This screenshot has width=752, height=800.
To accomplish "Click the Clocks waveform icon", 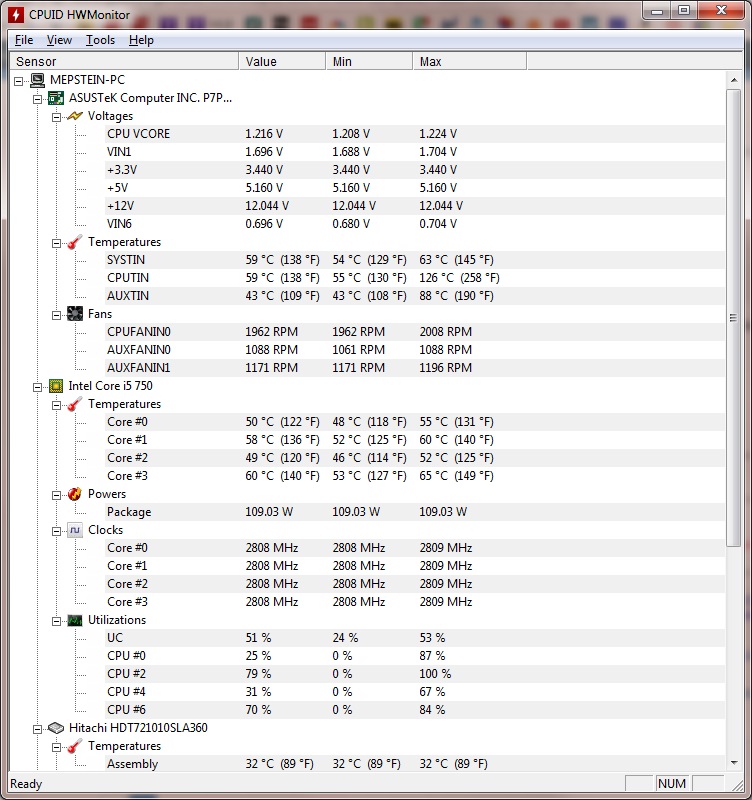I will (x=75, y=530).
